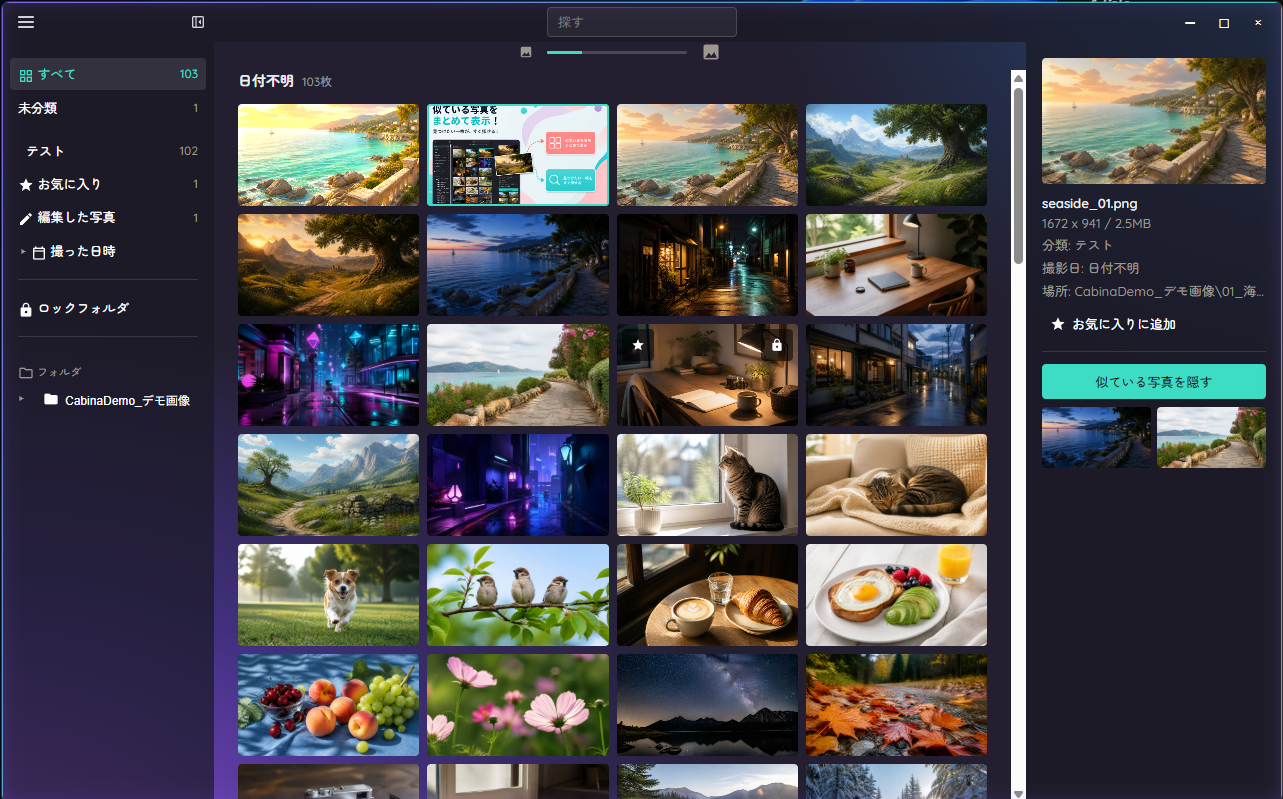This screenshot has height=799, width=1283.
Task: Click the large seaside preview in details panel
Action: pyautogui.click(x=1154, y=121)
